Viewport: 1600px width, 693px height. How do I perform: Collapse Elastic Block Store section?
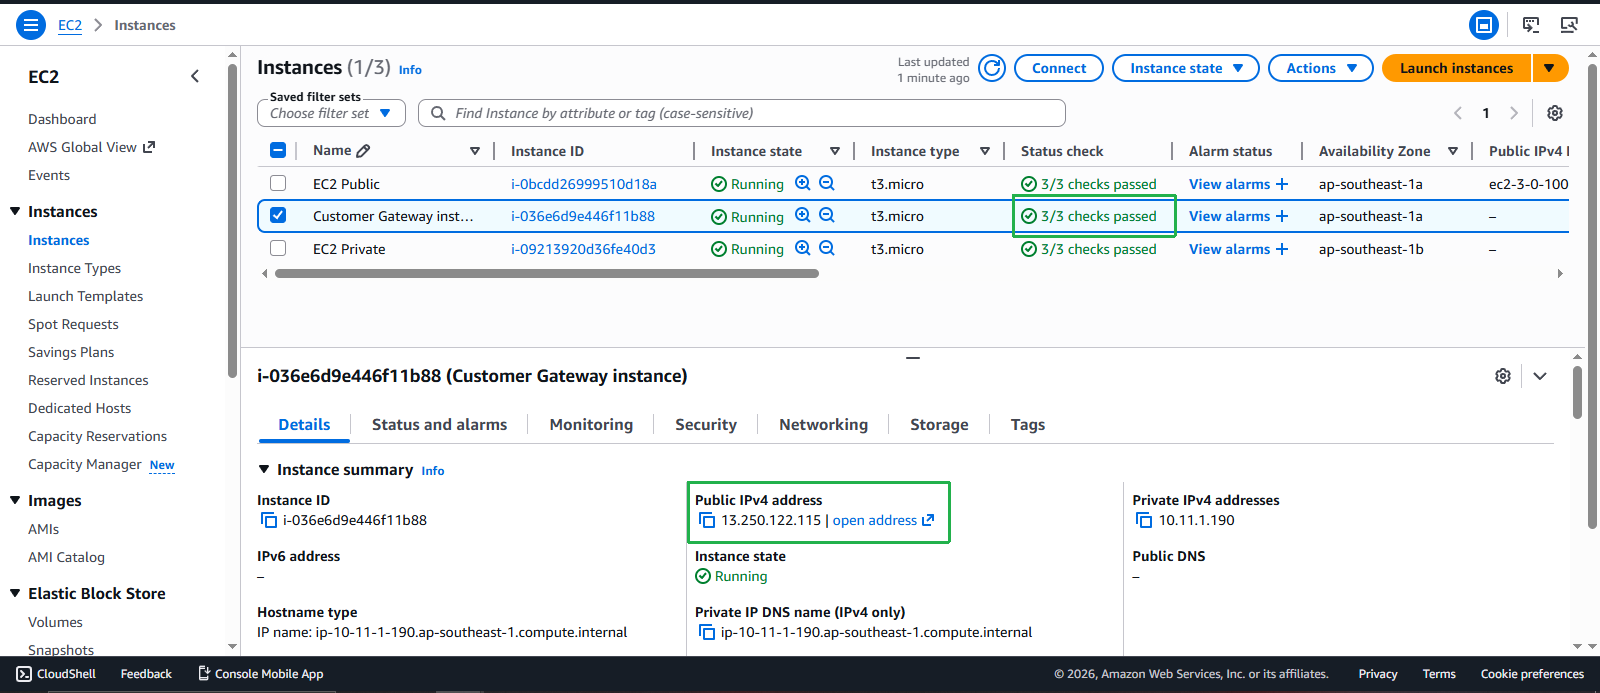15,593
